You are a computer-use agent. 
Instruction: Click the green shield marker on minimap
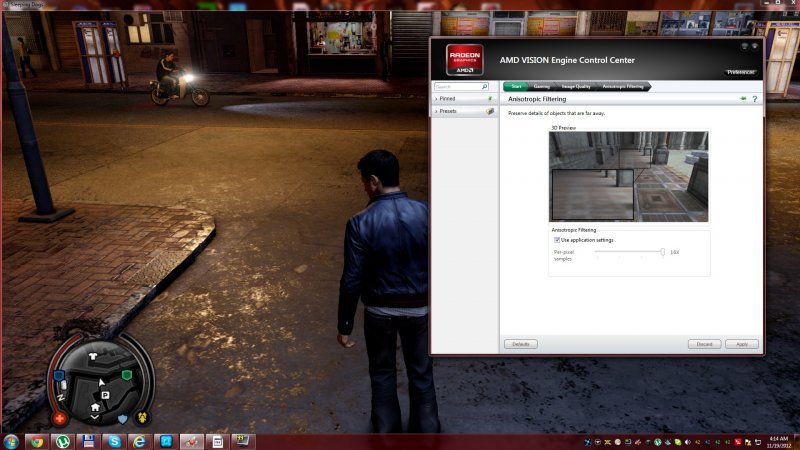pos(127,375)
